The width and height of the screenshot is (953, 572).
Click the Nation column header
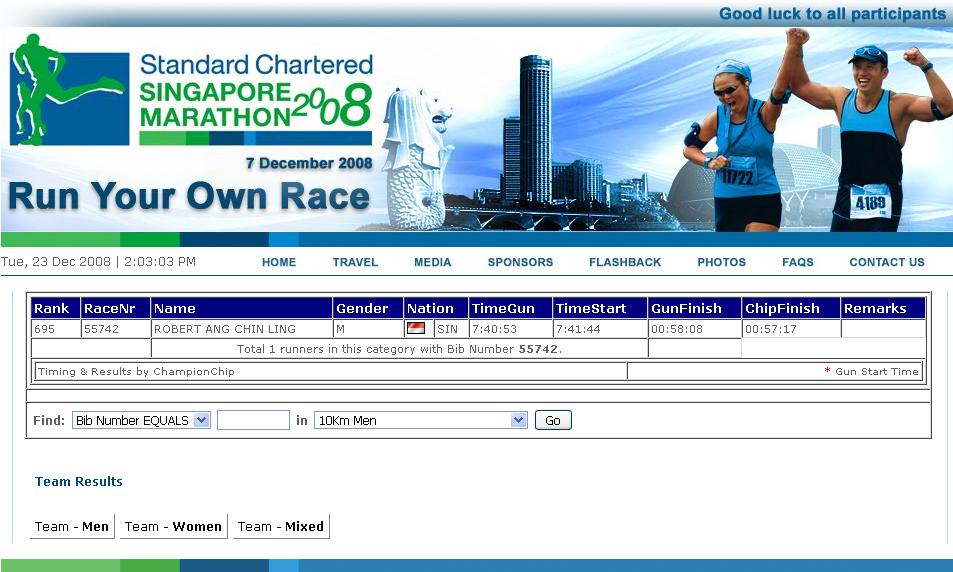[436, 308]
